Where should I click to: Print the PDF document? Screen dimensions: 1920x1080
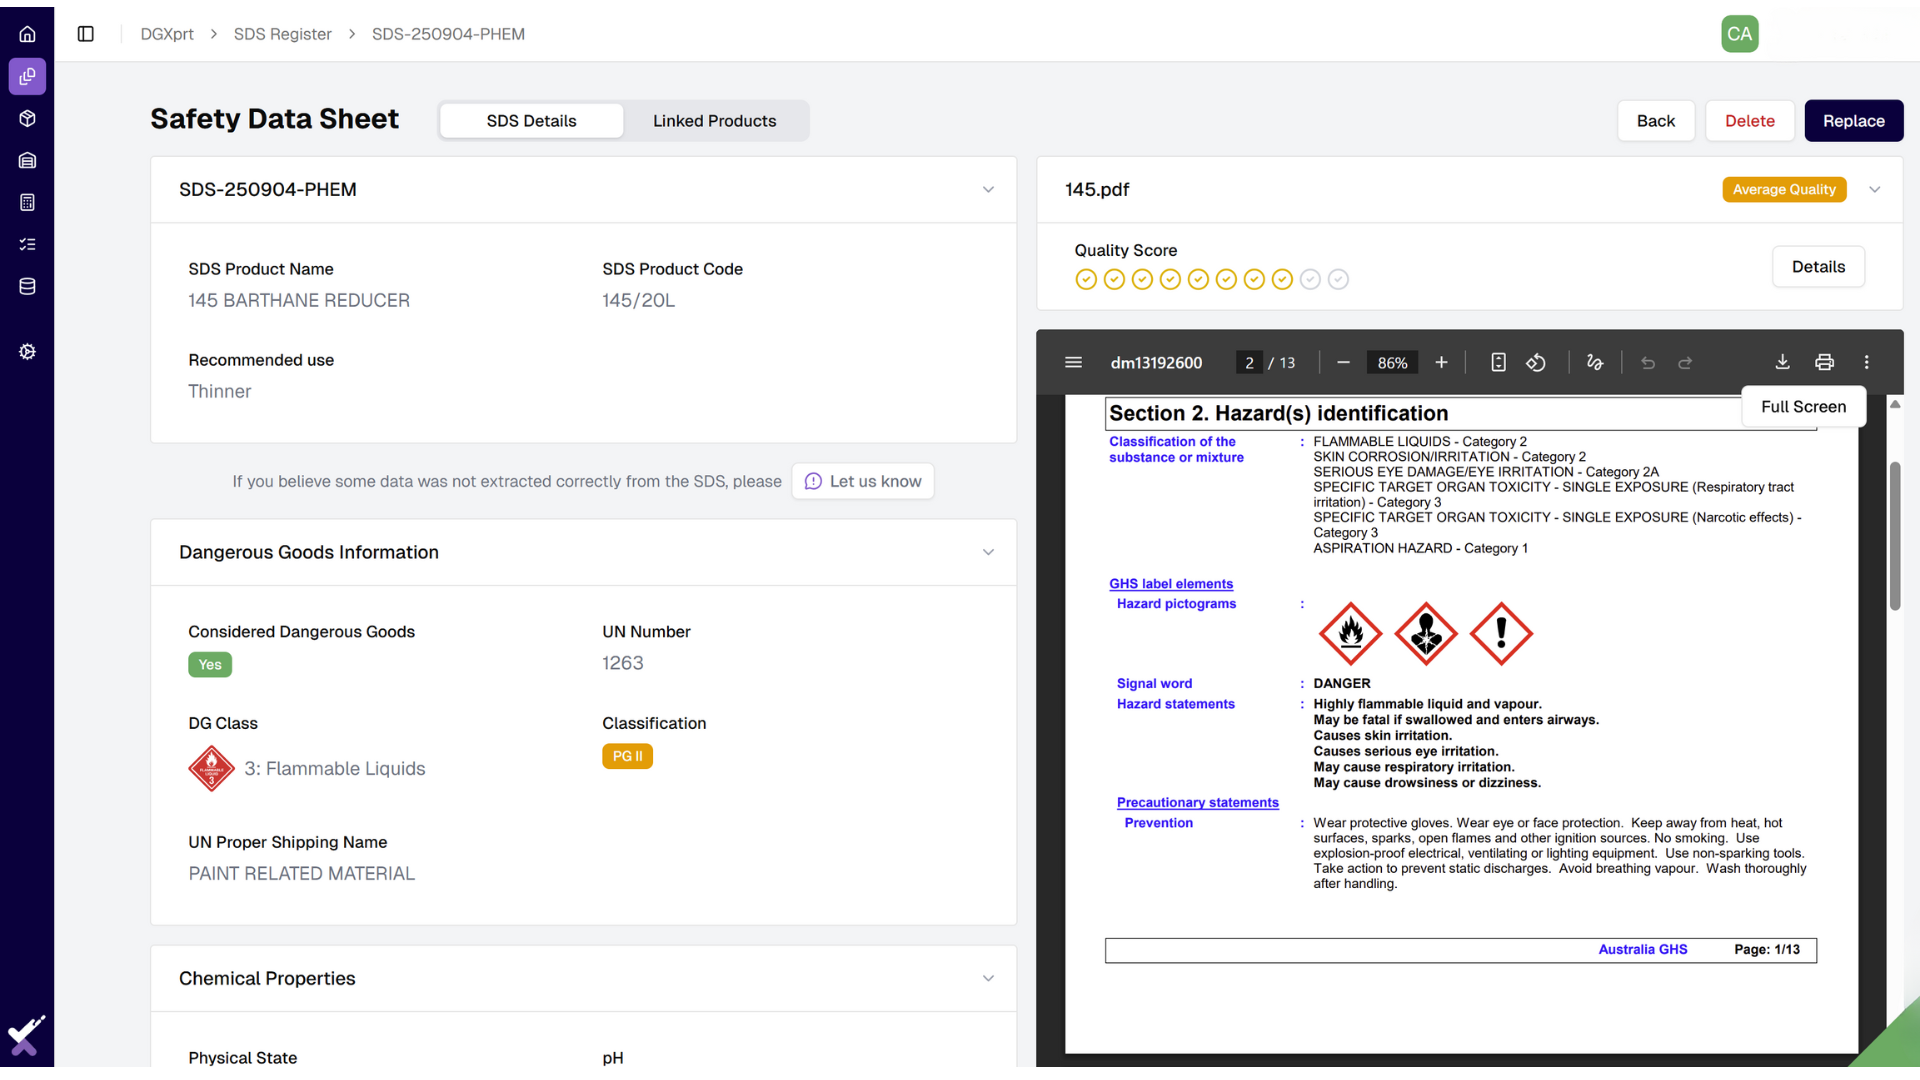coord(1824,362)
